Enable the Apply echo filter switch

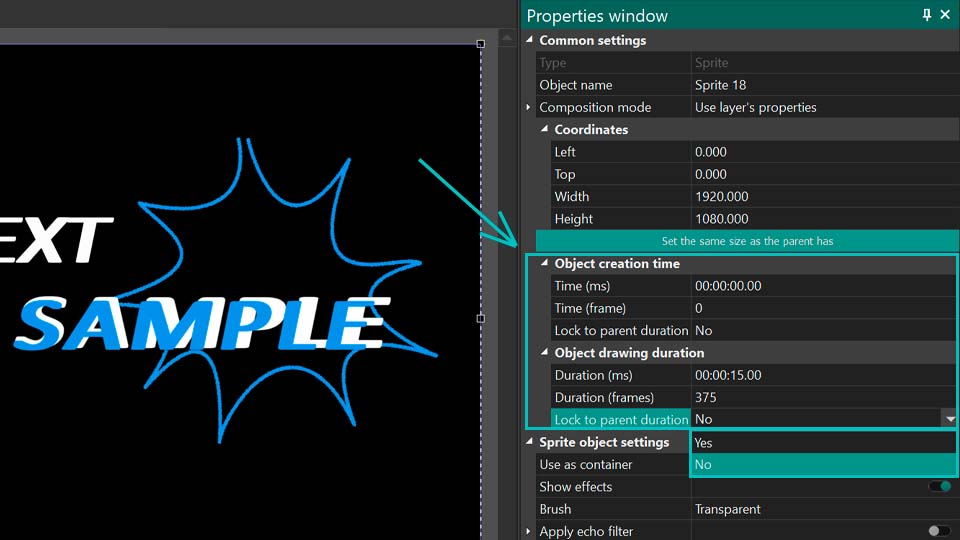click(x=940, y=531)
